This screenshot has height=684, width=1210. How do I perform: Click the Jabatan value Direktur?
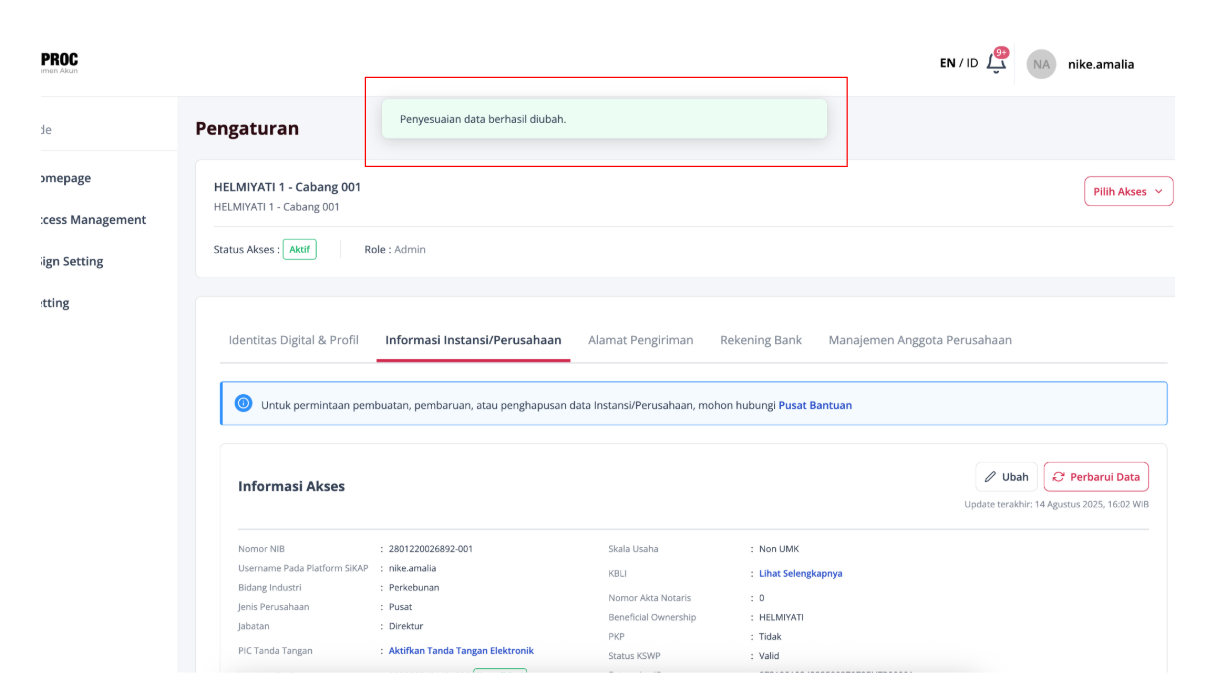coord(406,627)
